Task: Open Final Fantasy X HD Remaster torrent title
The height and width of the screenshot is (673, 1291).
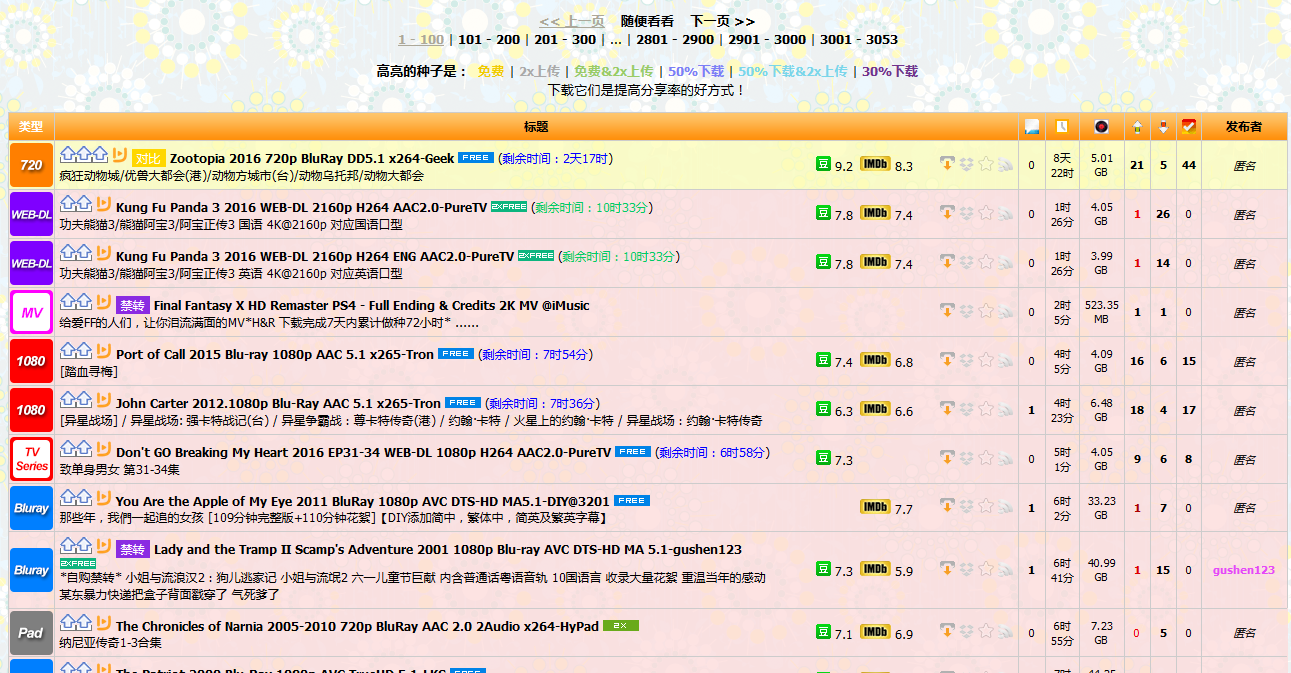Action: pyautogui.click(x=372, y=305)
